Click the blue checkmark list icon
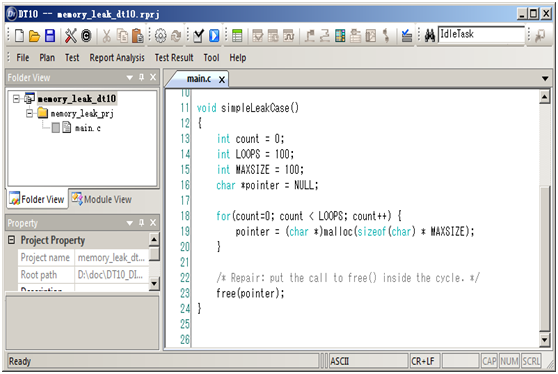 tap(406, 36)
